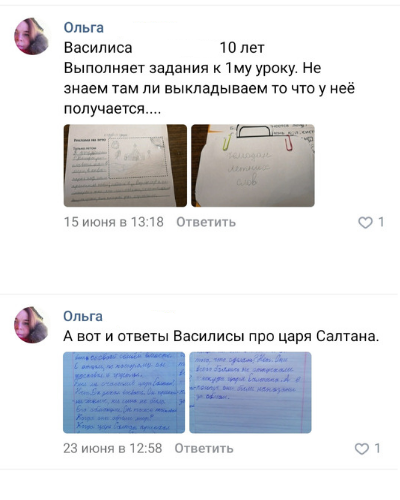Click the '10 лет' text in the comment
The width and height of the screenshot is (400, 500).
tap(242, 48)
